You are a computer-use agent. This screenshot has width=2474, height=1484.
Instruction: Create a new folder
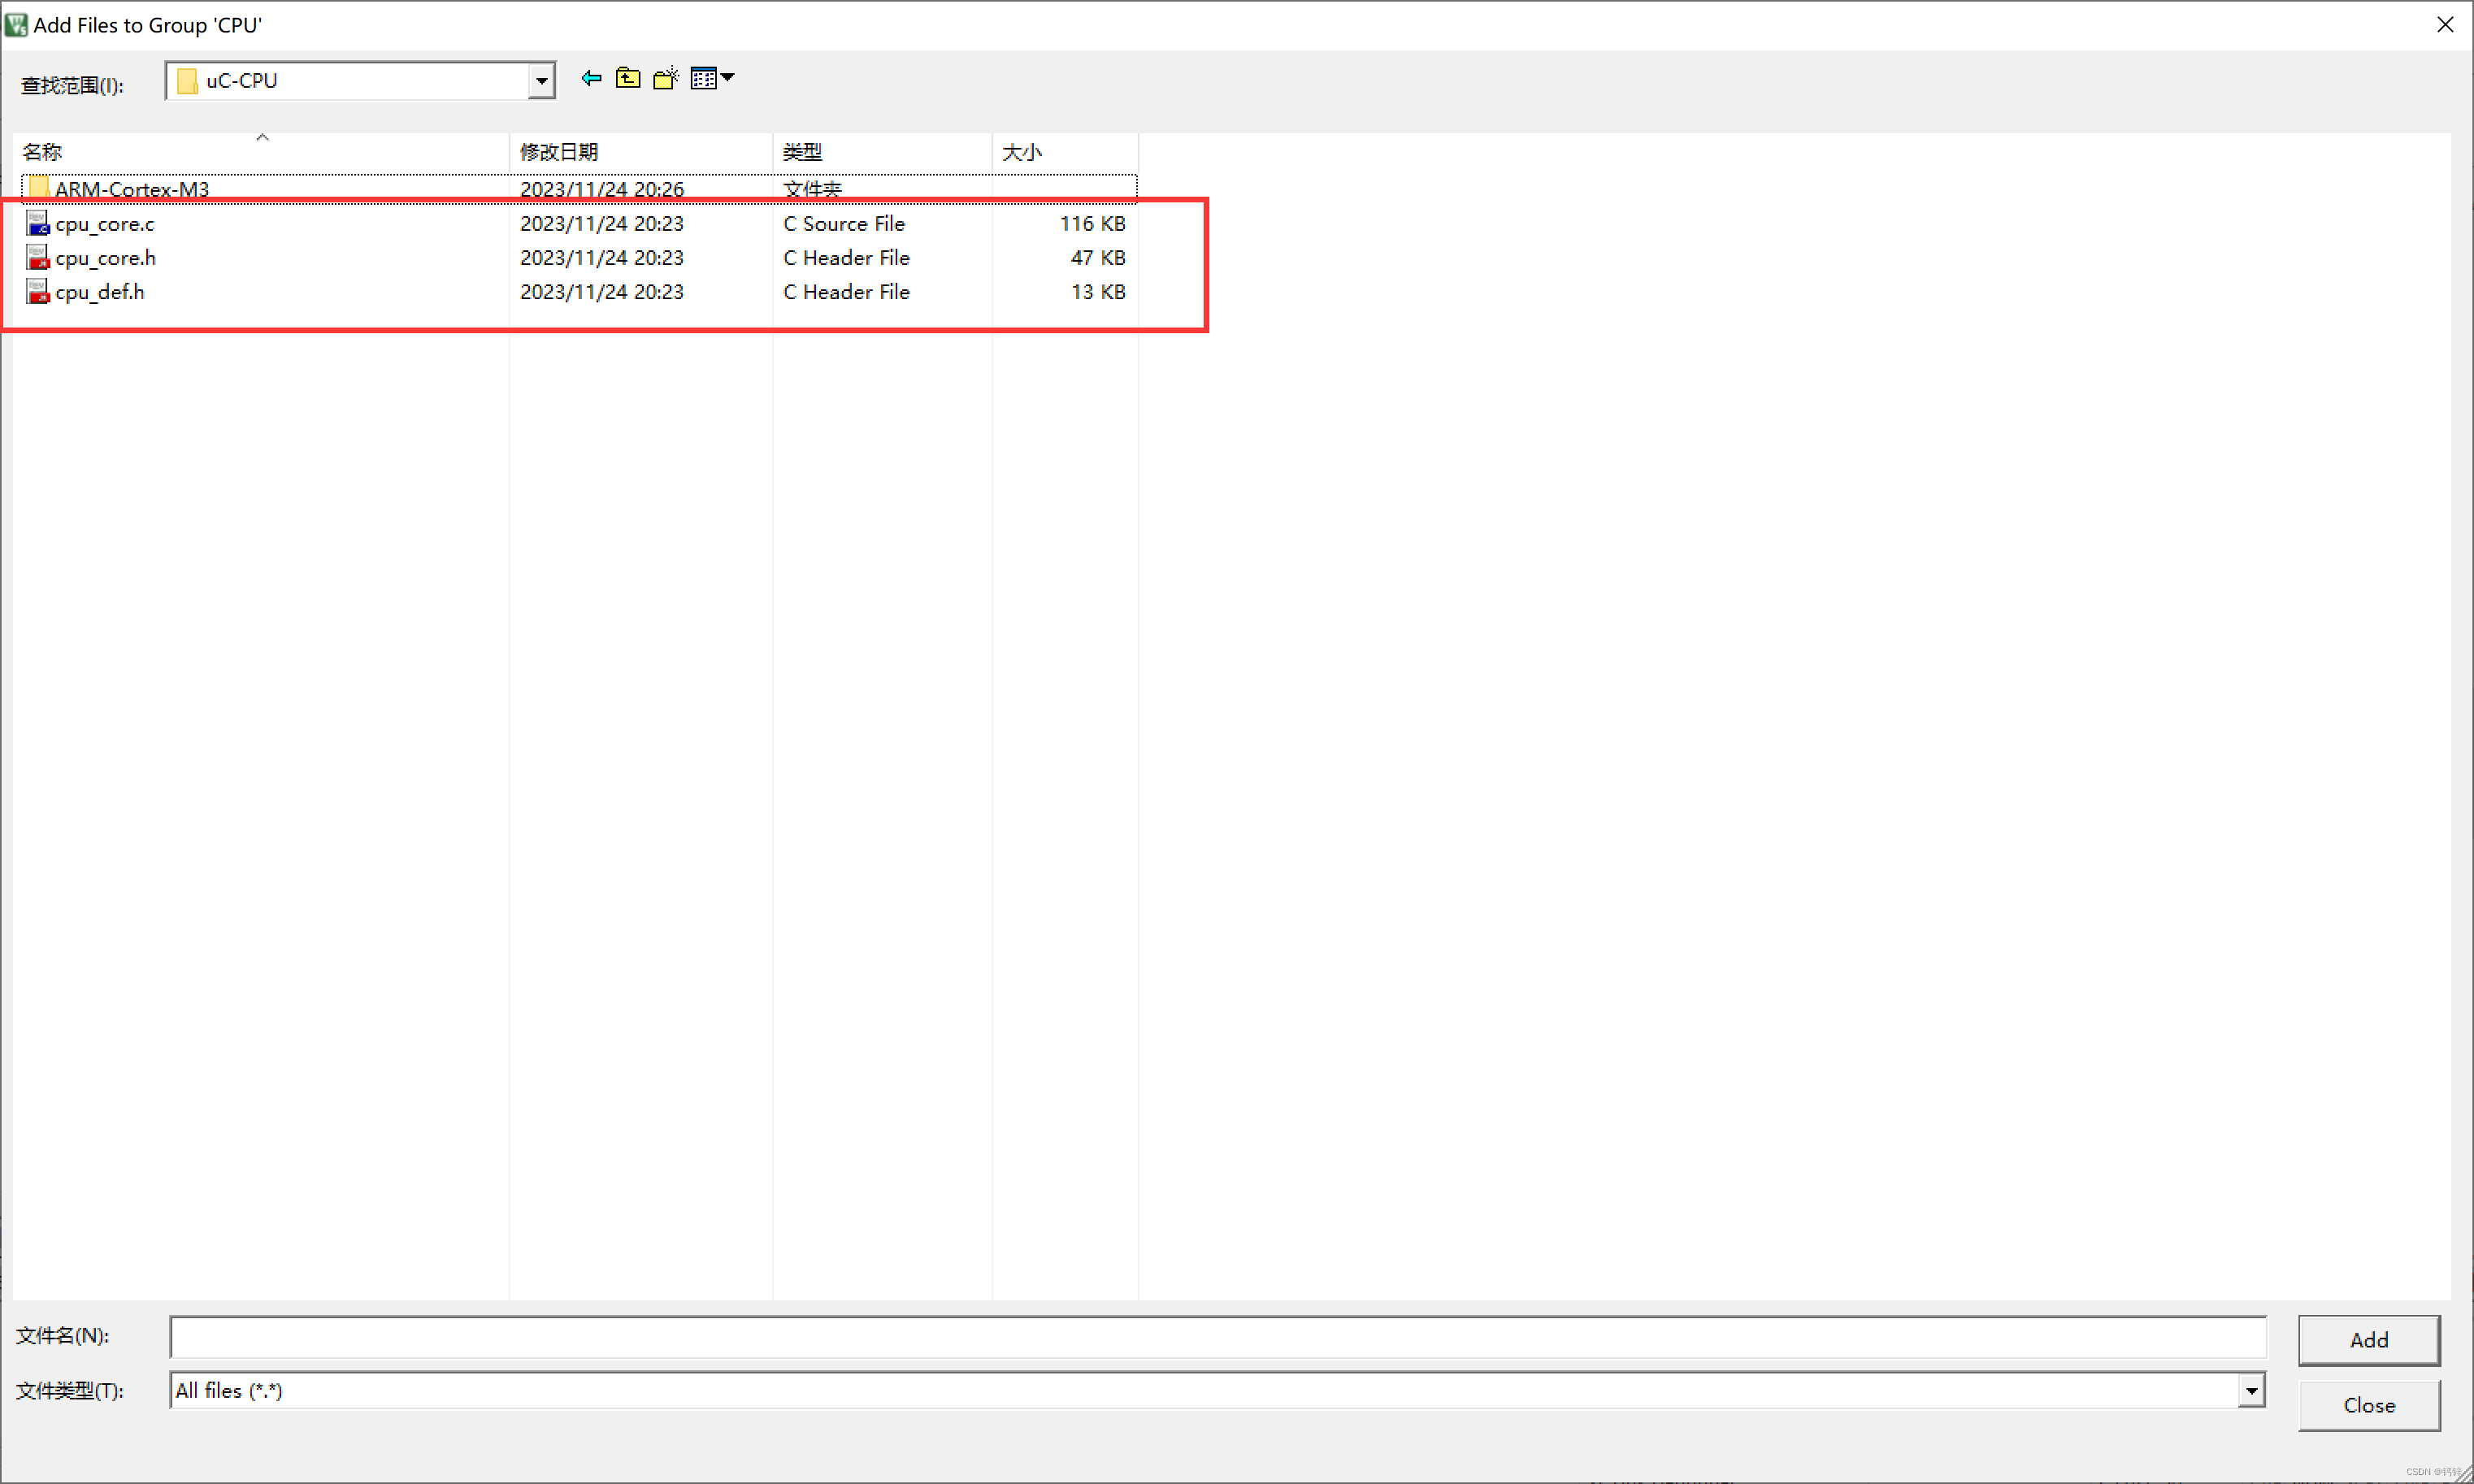coord(666,78)
